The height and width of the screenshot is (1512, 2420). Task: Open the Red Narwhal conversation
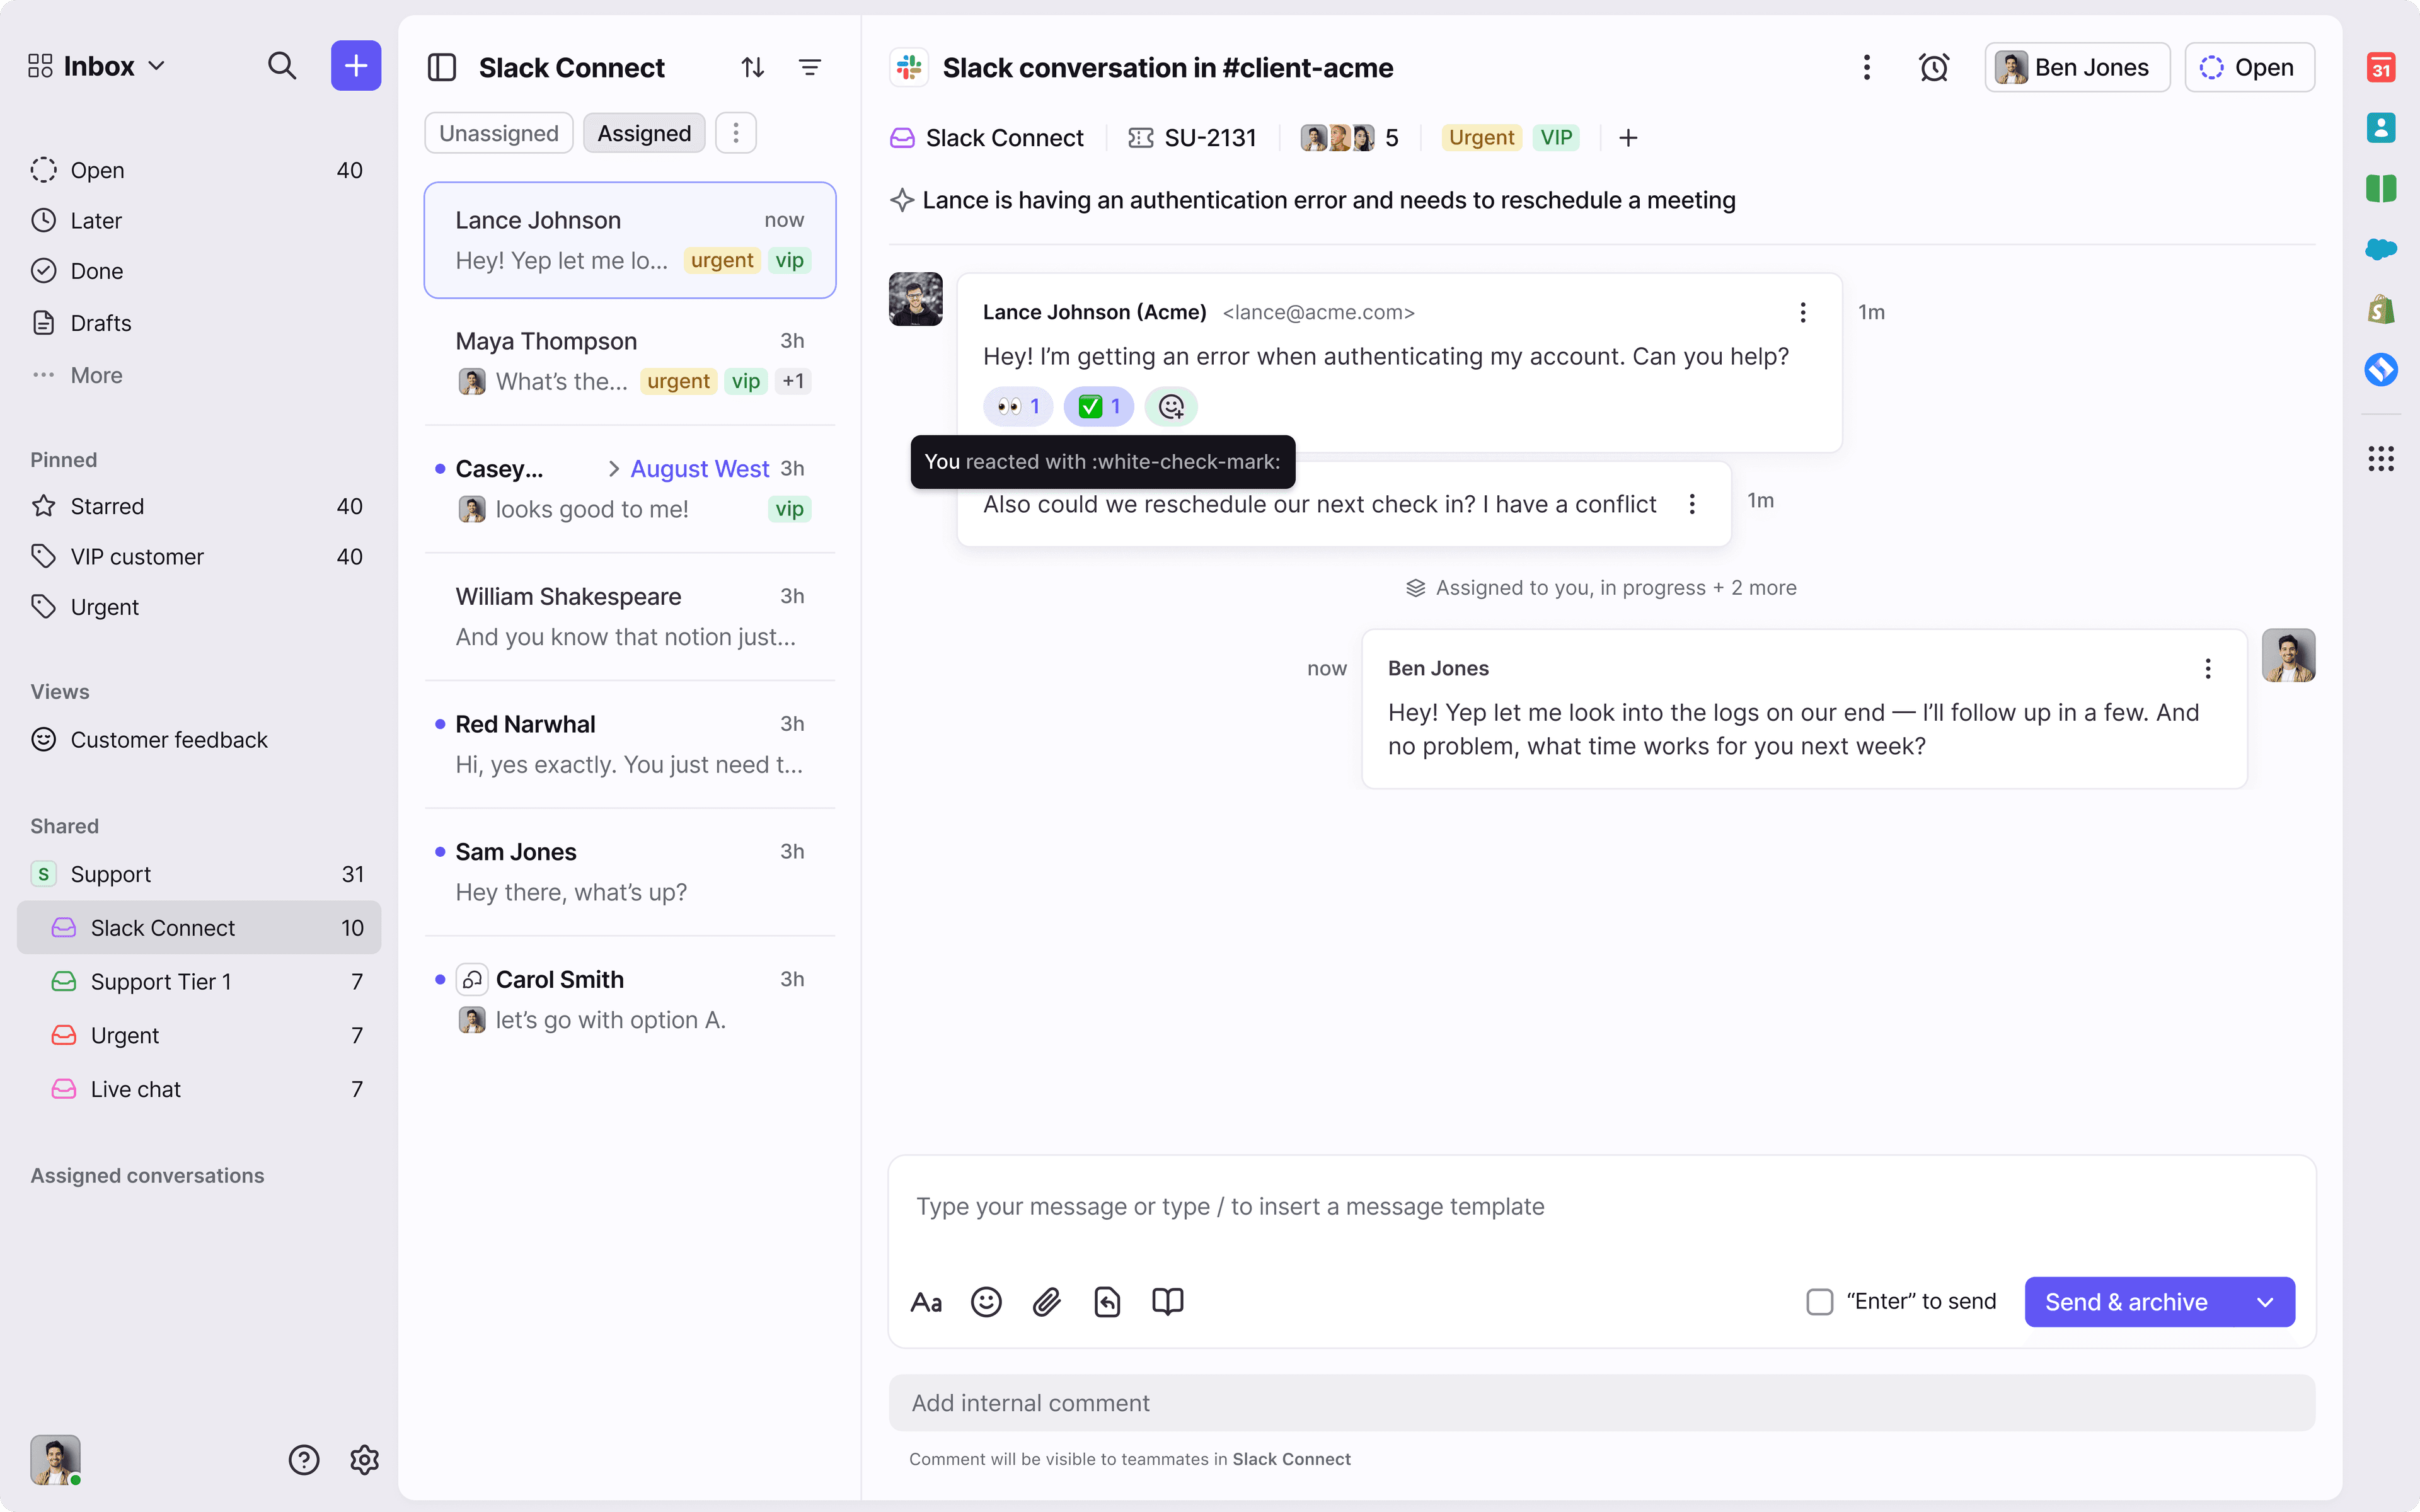click(630, 744)
